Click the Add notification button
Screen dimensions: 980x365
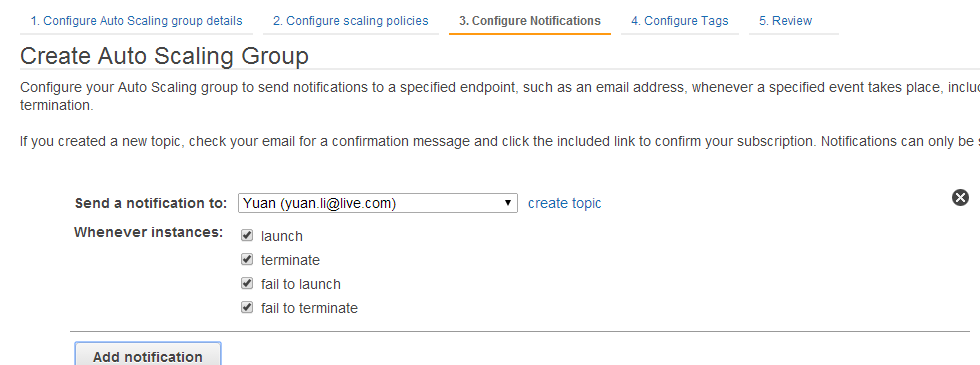[x=148, y=356]
